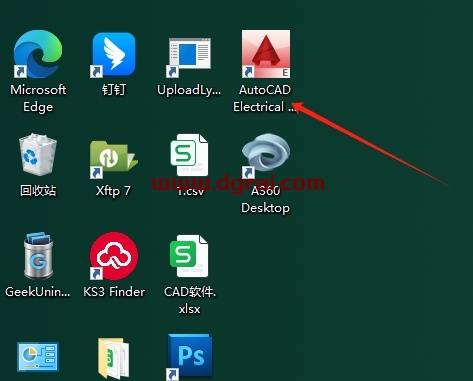
Task: Select the folder with spreadsheet documents icon
Action: click(x=114, y=358)
